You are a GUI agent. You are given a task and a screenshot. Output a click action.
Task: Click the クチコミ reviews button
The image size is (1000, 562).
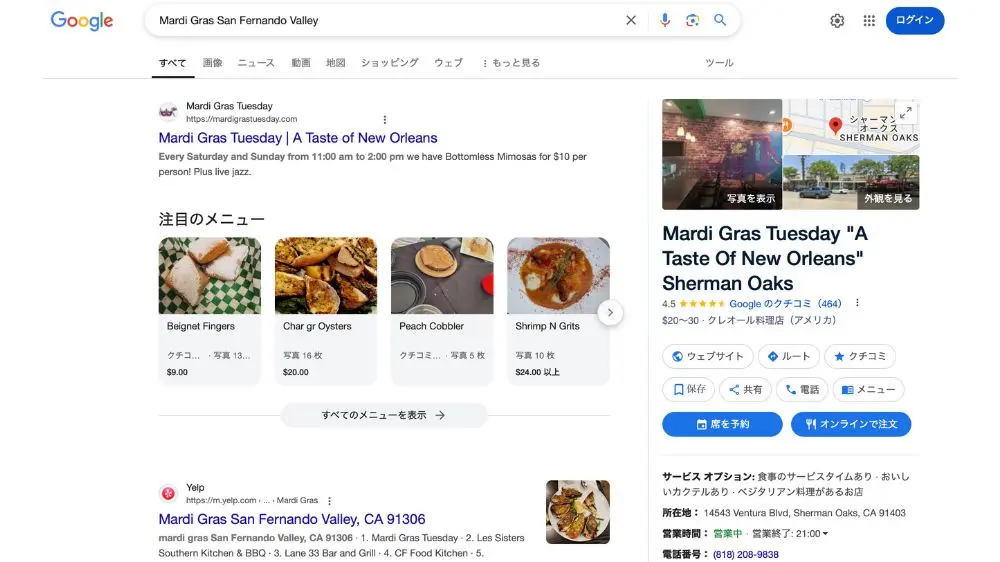pos(860,356)
